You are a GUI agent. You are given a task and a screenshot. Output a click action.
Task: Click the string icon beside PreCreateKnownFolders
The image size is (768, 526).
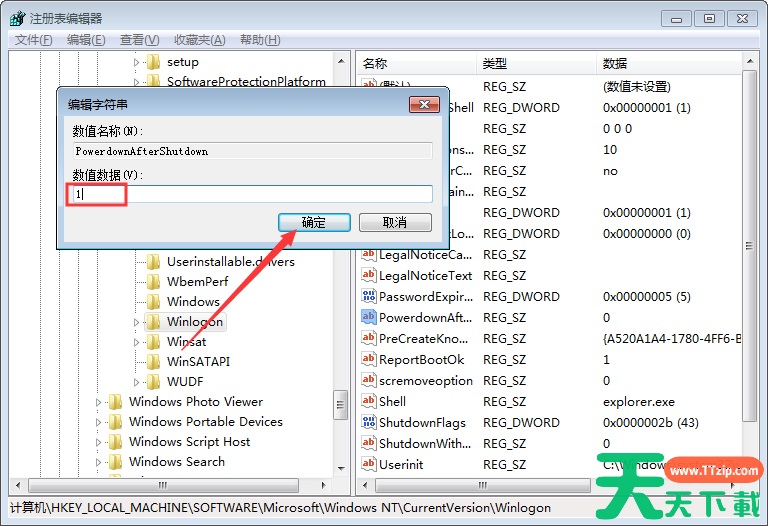point(368,338)
